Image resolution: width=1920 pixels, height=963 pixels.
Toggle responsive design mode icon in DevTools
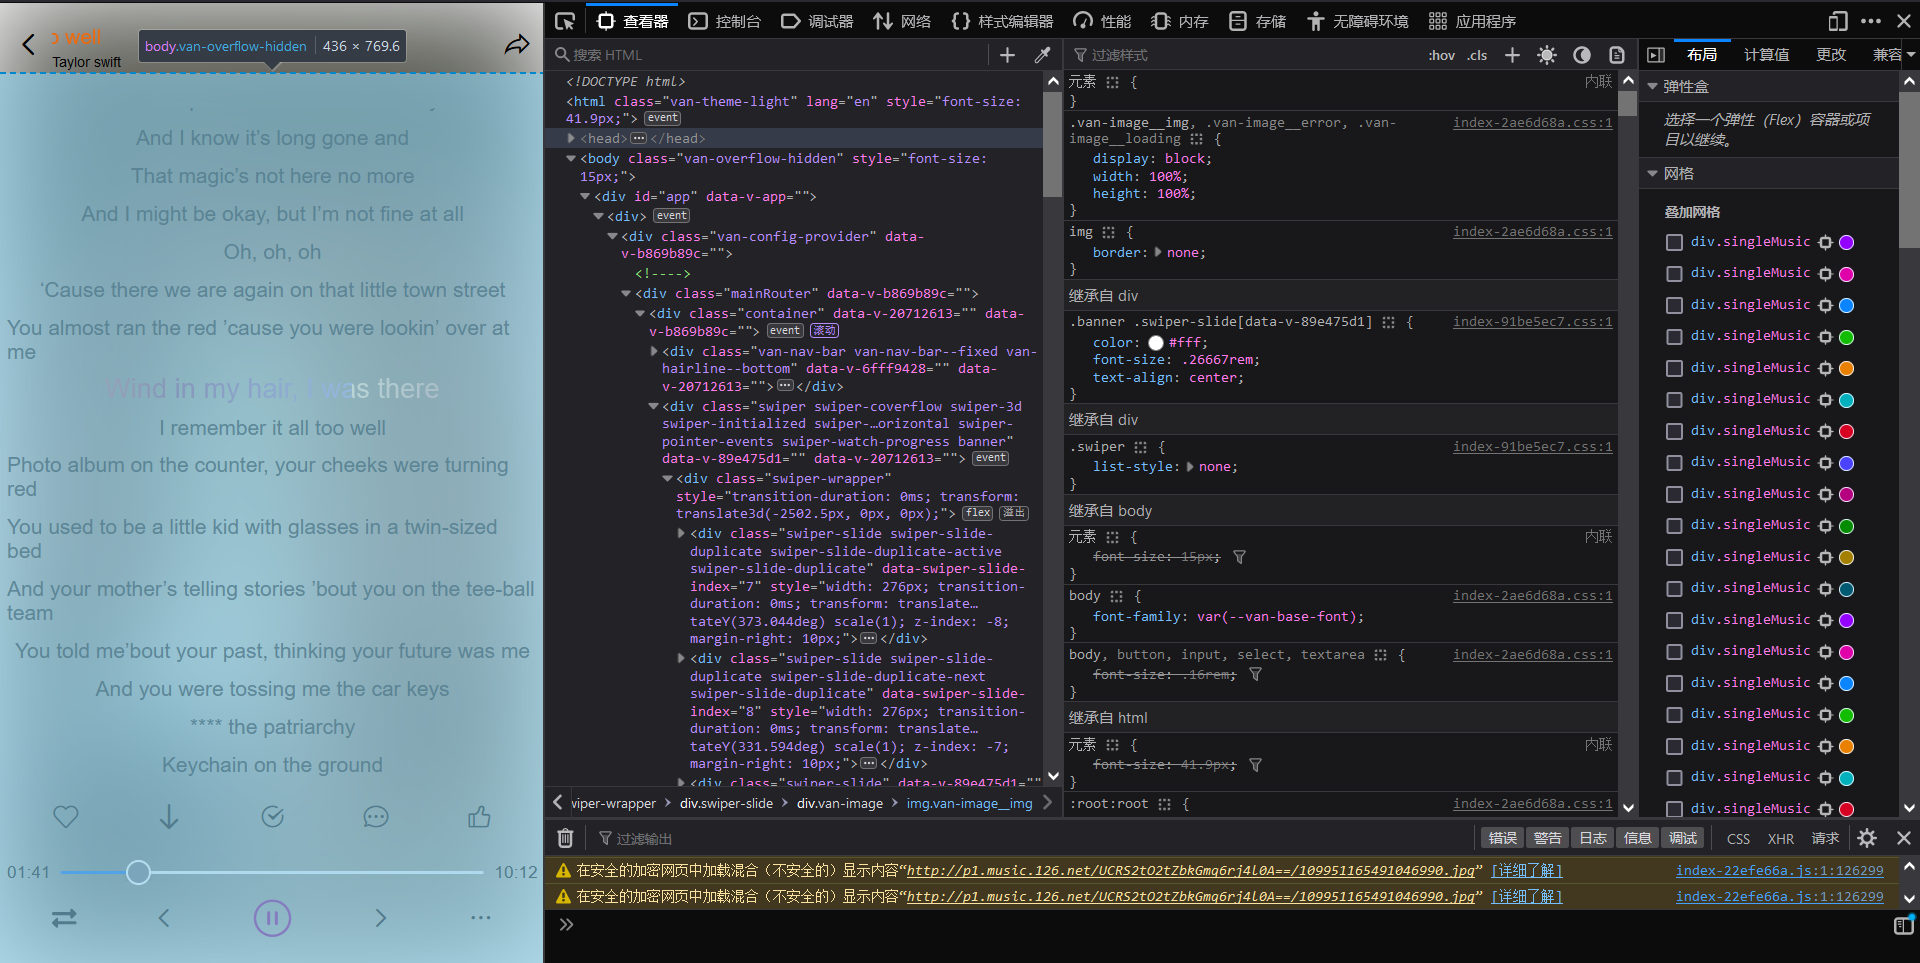click(x=1838, y=21)
